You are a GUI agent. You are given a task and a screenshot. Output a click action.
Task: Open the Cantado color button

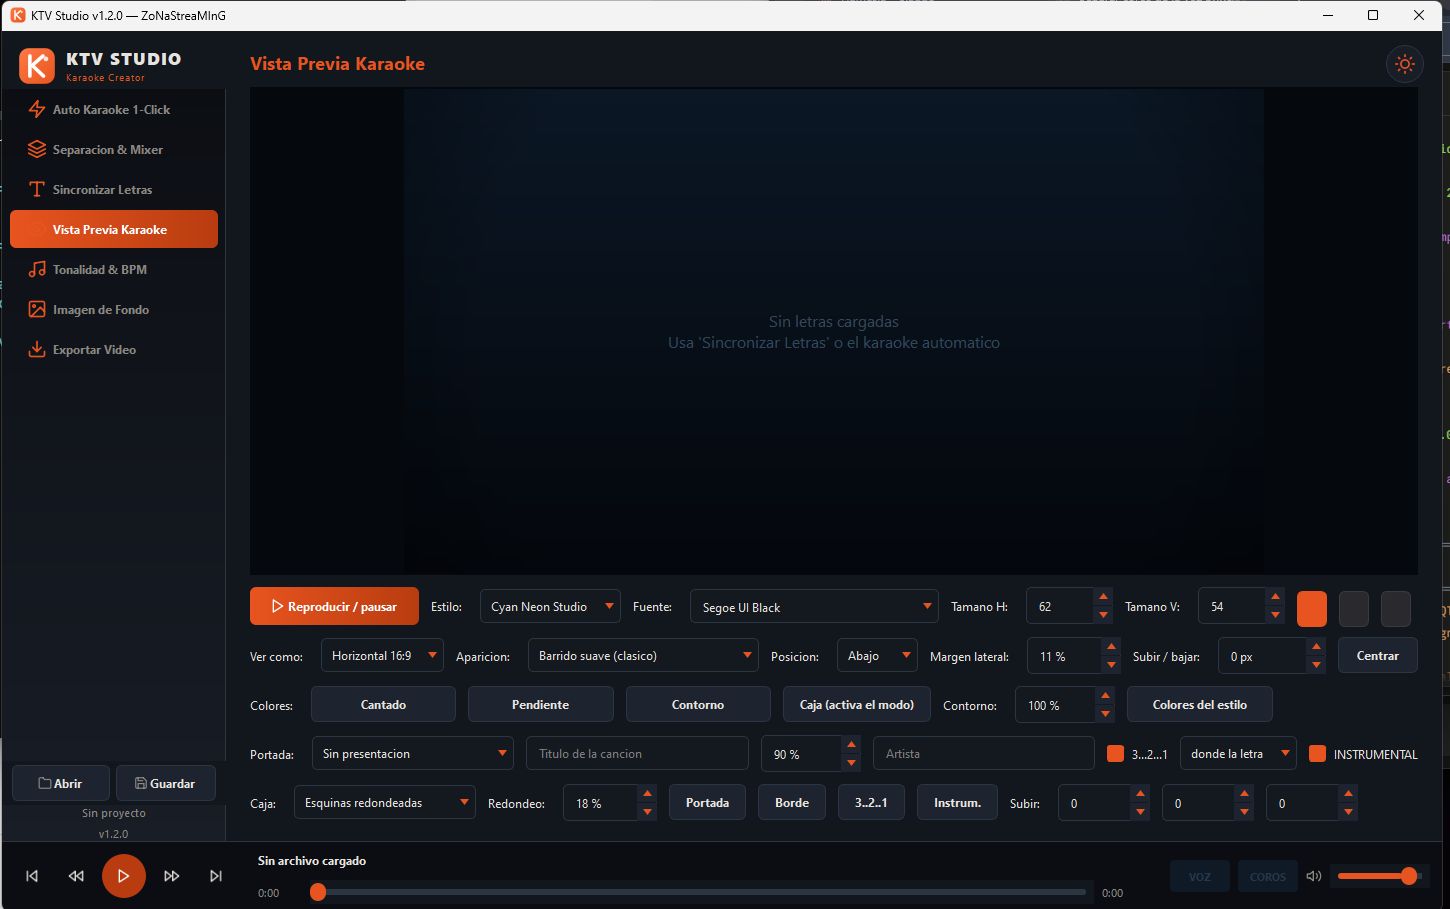tap(383, 704)
